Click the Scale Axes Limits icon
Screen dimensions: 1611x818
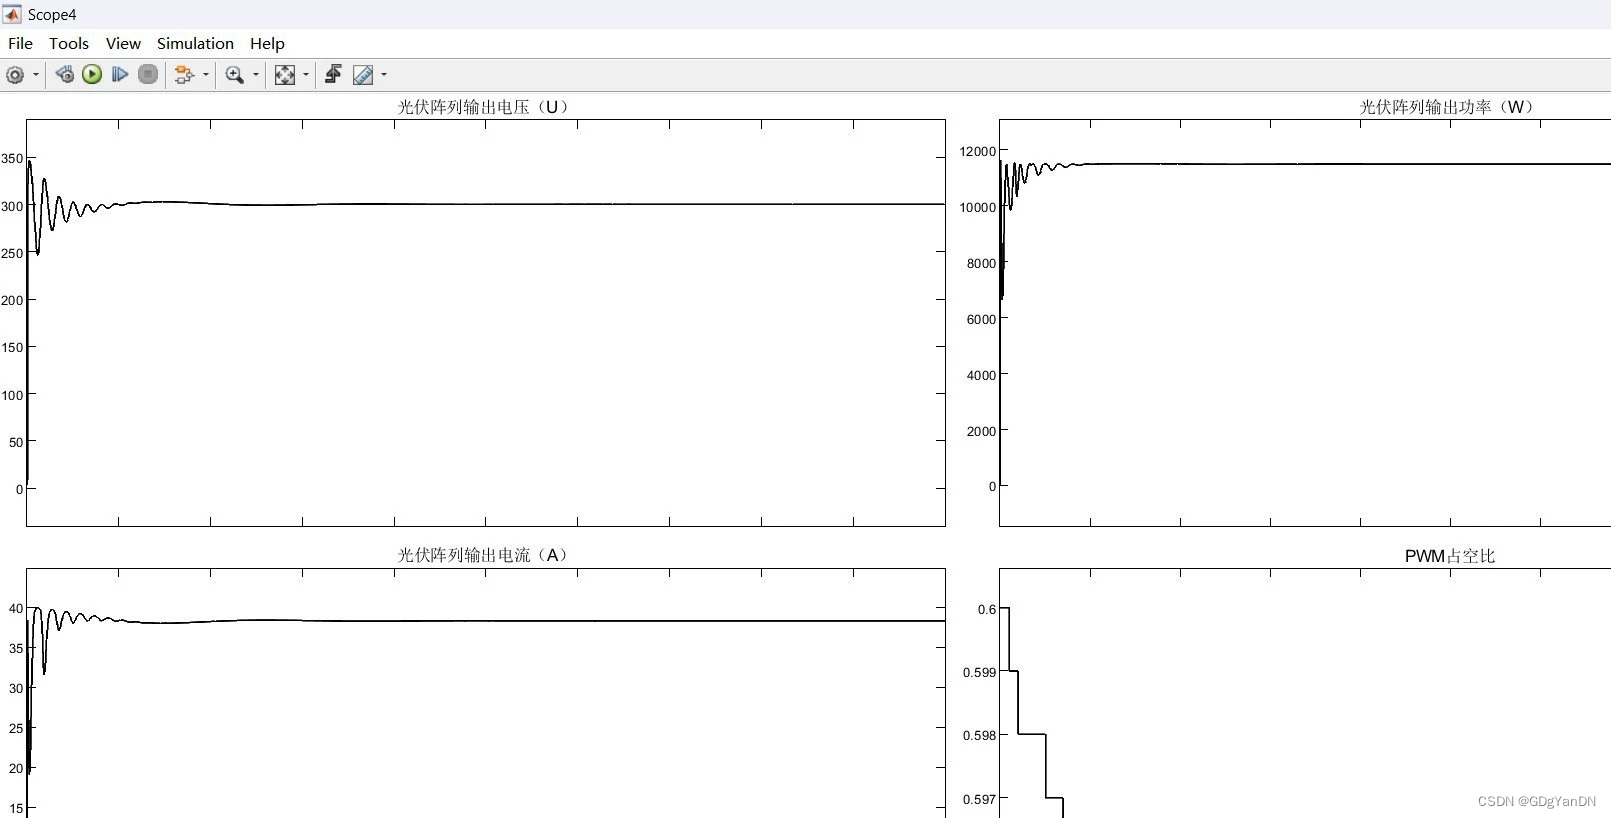[x=285, y=75]
